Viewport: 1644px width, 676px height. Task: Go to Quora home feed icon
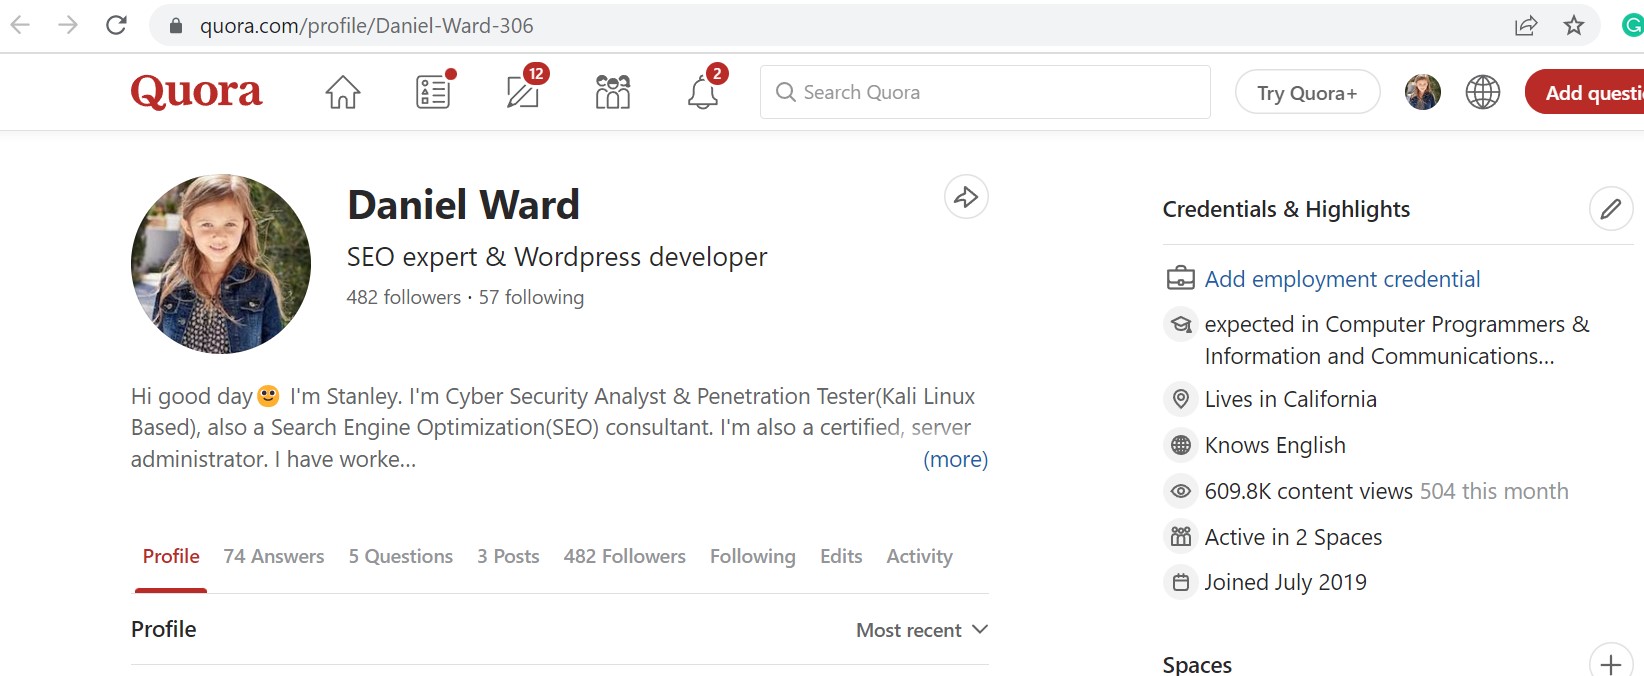click(342, 92)
